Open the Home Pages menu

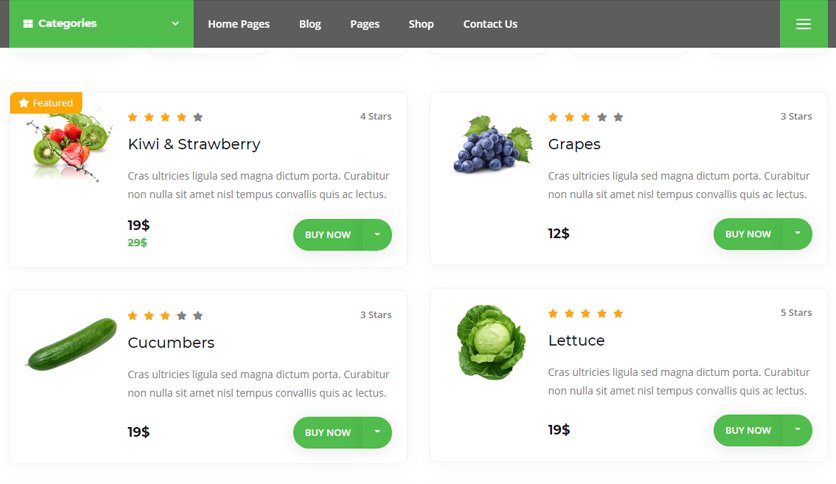tap(239, 24)
